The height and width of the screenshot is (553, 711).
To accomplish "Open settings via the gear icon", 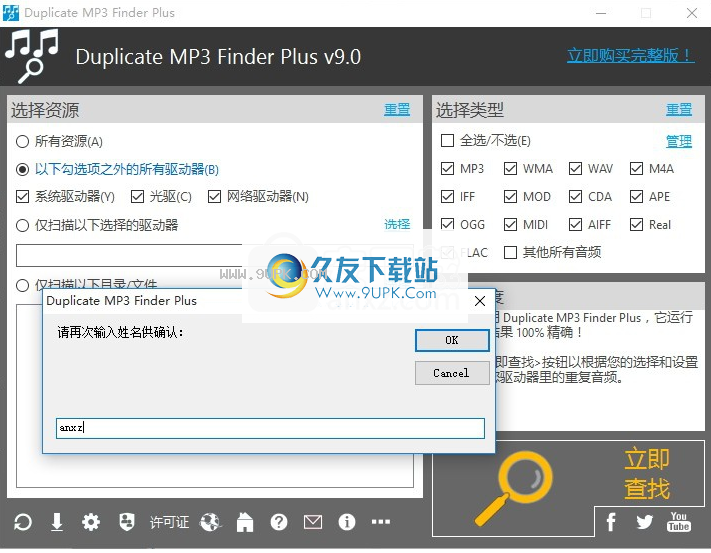I will click(91, 522).
